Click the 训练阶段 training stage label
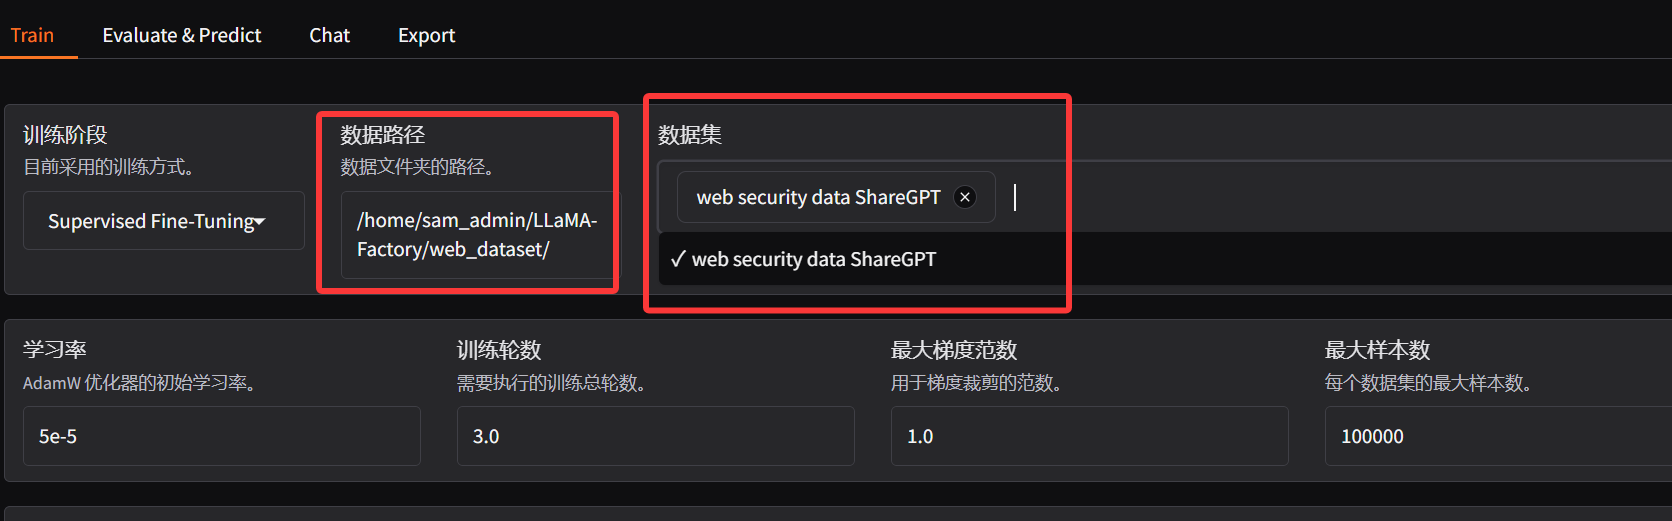1672x521 pixels. pyautogui.click(x=65, y=135)
